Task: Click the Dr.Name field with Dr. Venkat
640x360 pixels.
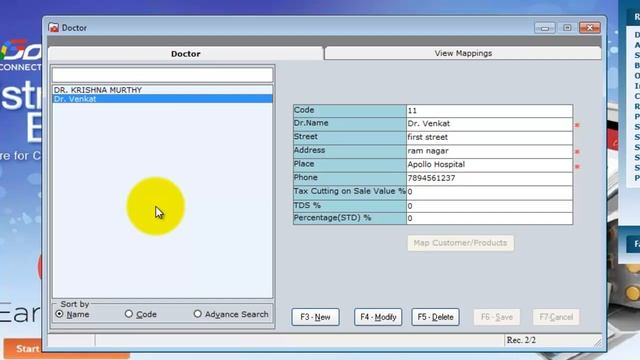Action: 489,124
